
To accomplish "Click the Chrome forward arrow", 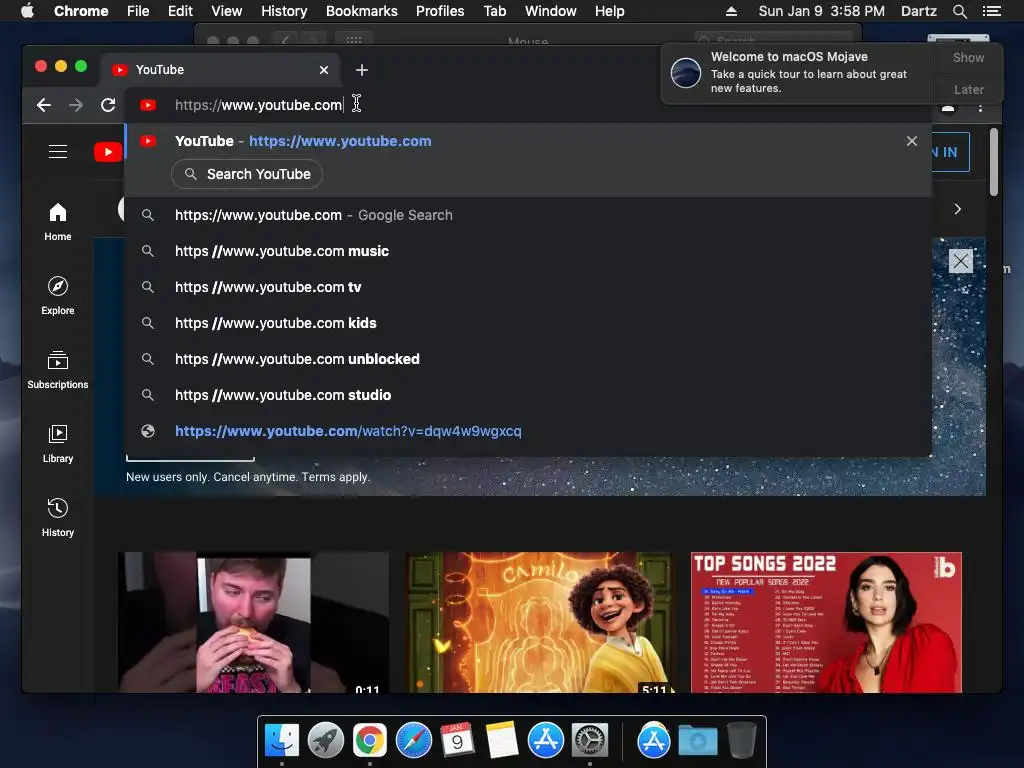I will [76, 105].
